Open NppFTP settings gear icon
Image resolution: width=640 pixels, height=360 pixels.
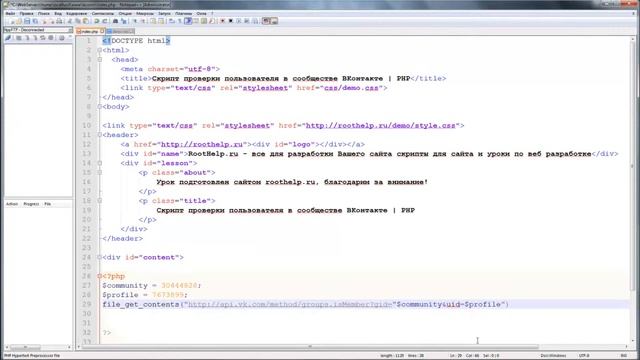coord(61,38)
